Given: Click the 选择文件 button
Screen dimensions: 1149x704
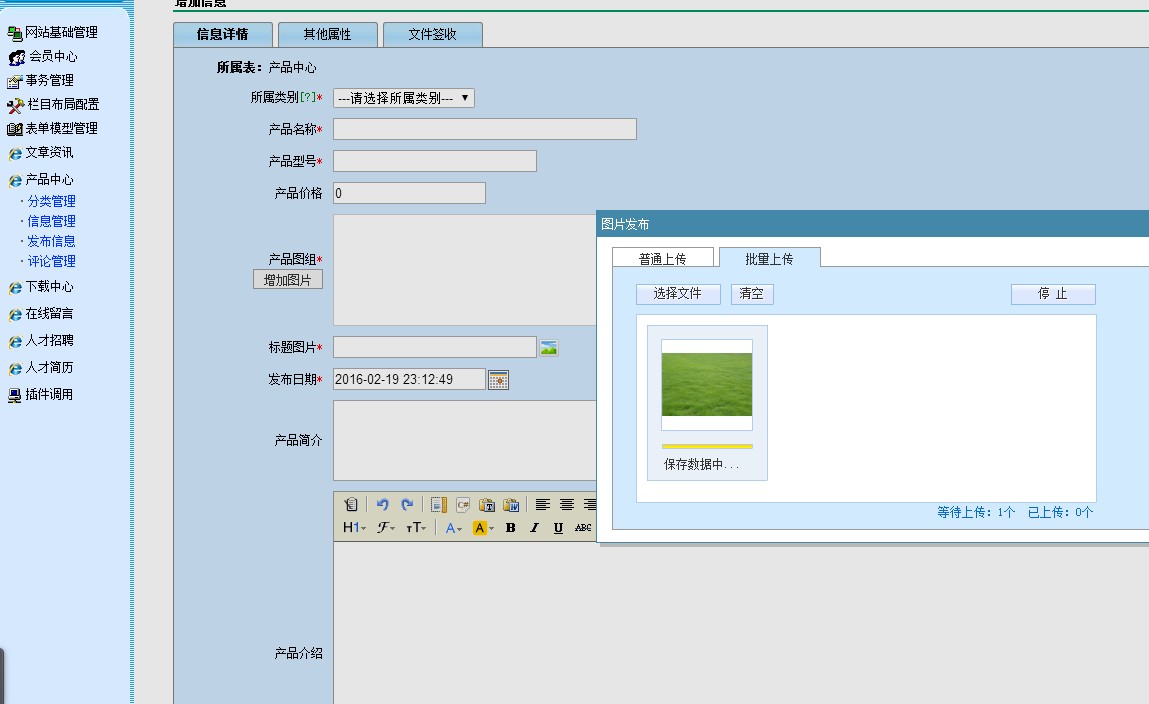Looking at the screenshot, I should [677, 294].
